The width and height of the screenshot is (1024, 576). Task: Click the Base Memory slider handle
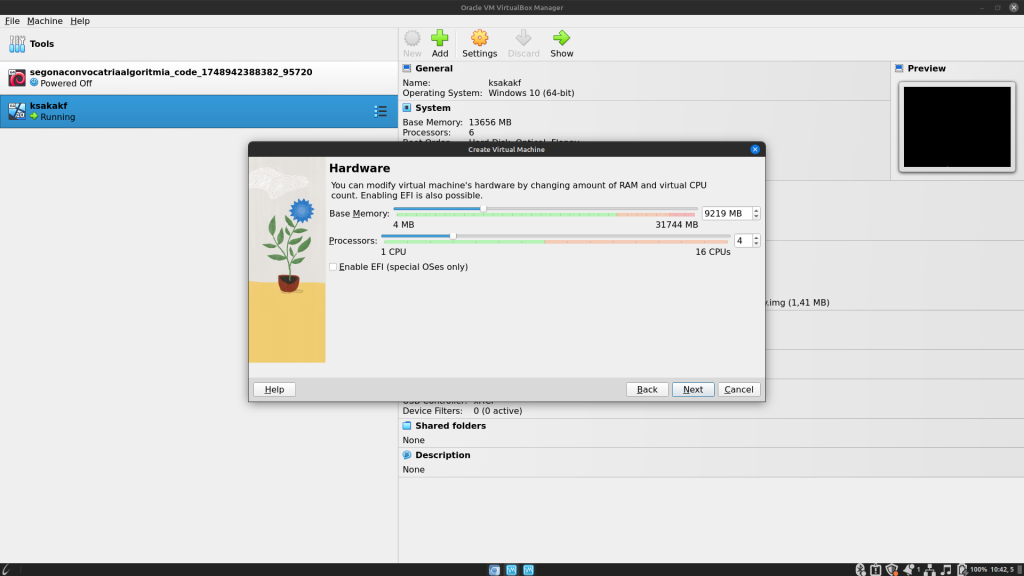(x=483, y=209)
